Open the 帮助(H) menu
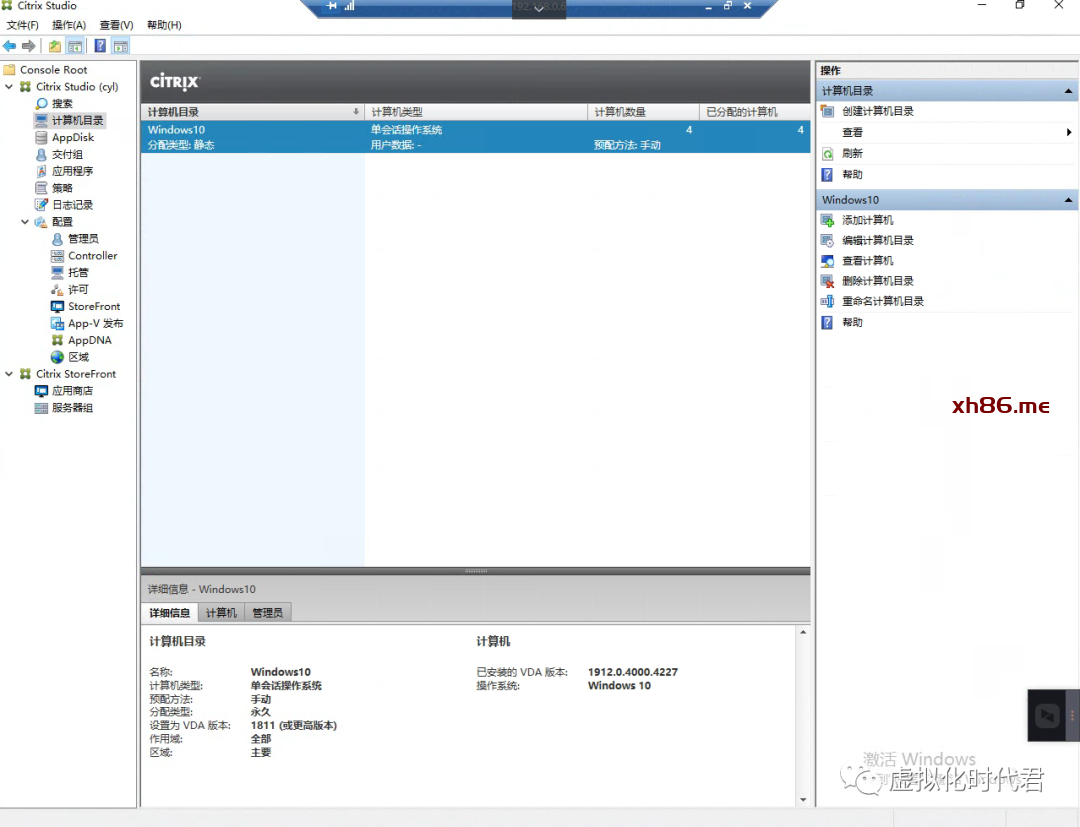 pyautogui.click(x=164, y=25)
